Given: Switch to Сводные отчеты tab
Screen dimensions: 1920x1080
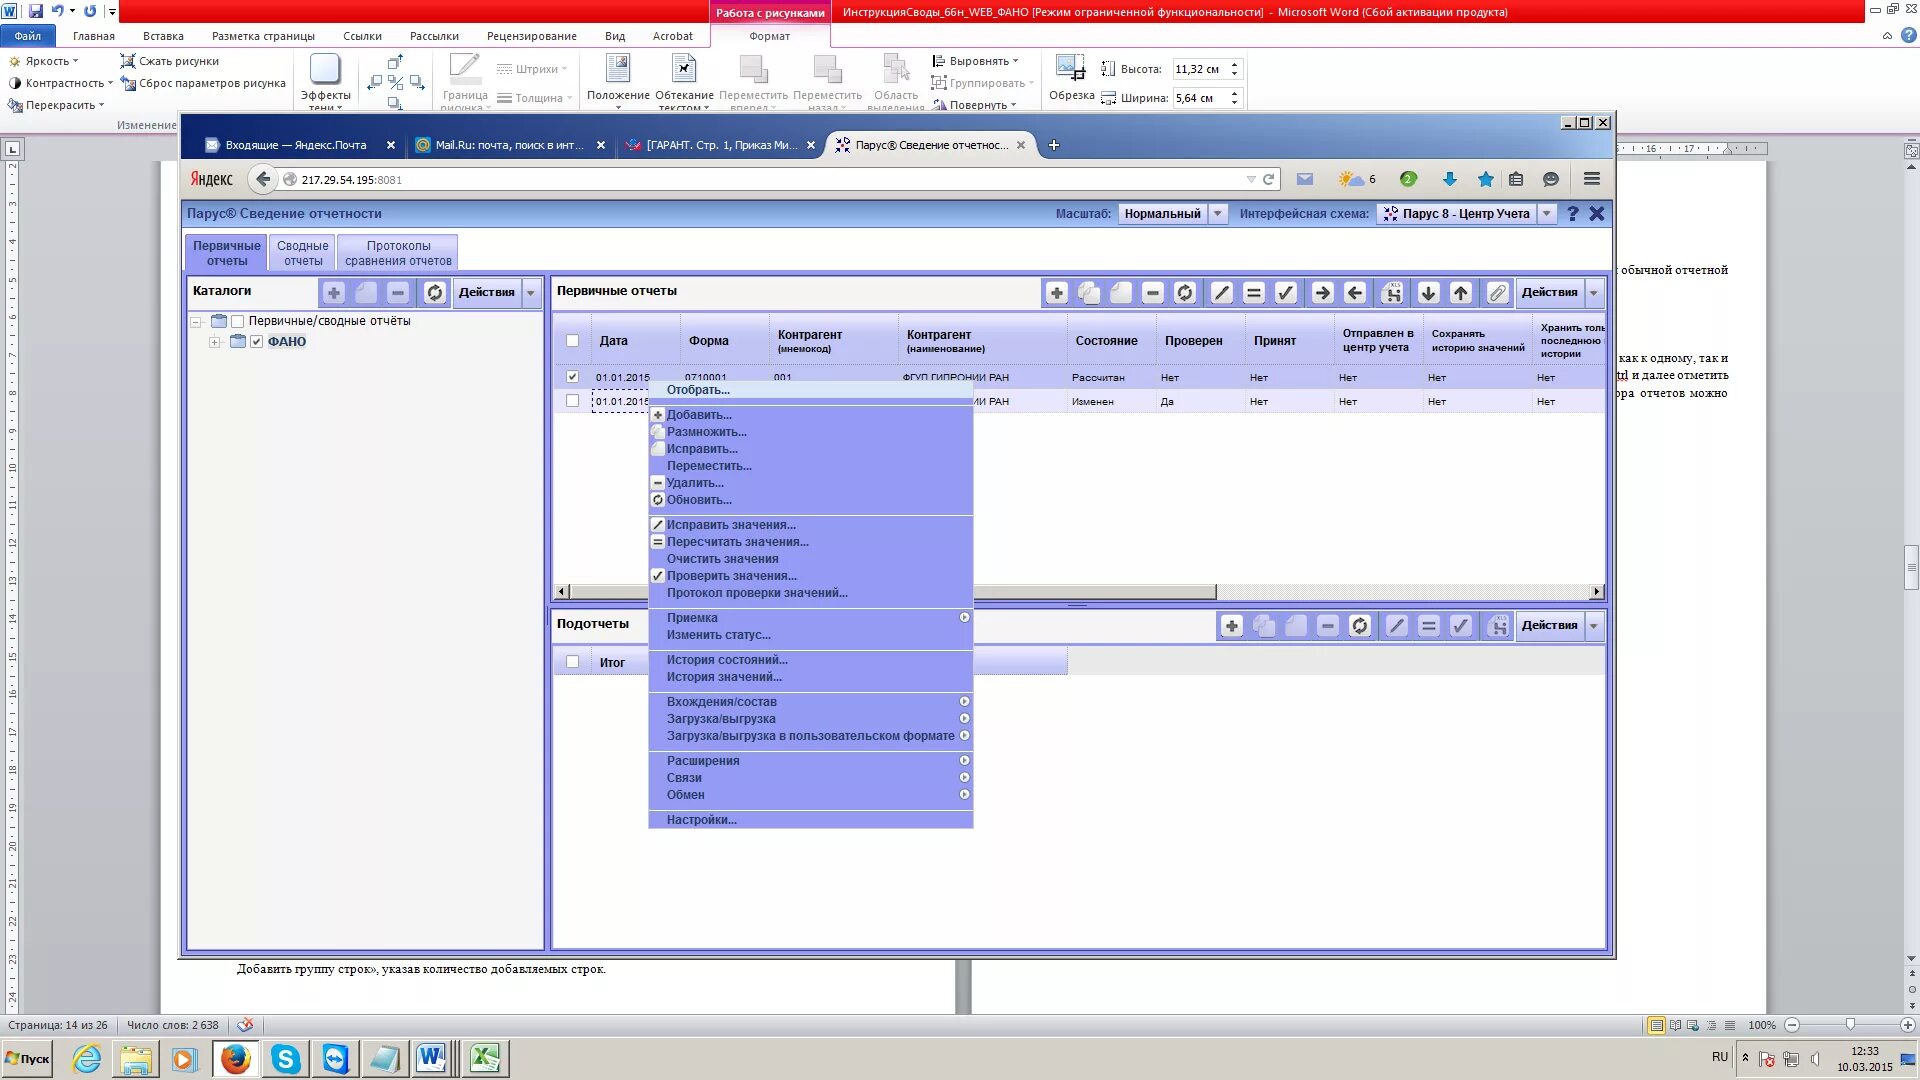Looking at the screenshot, I should (x=302, y=253).
